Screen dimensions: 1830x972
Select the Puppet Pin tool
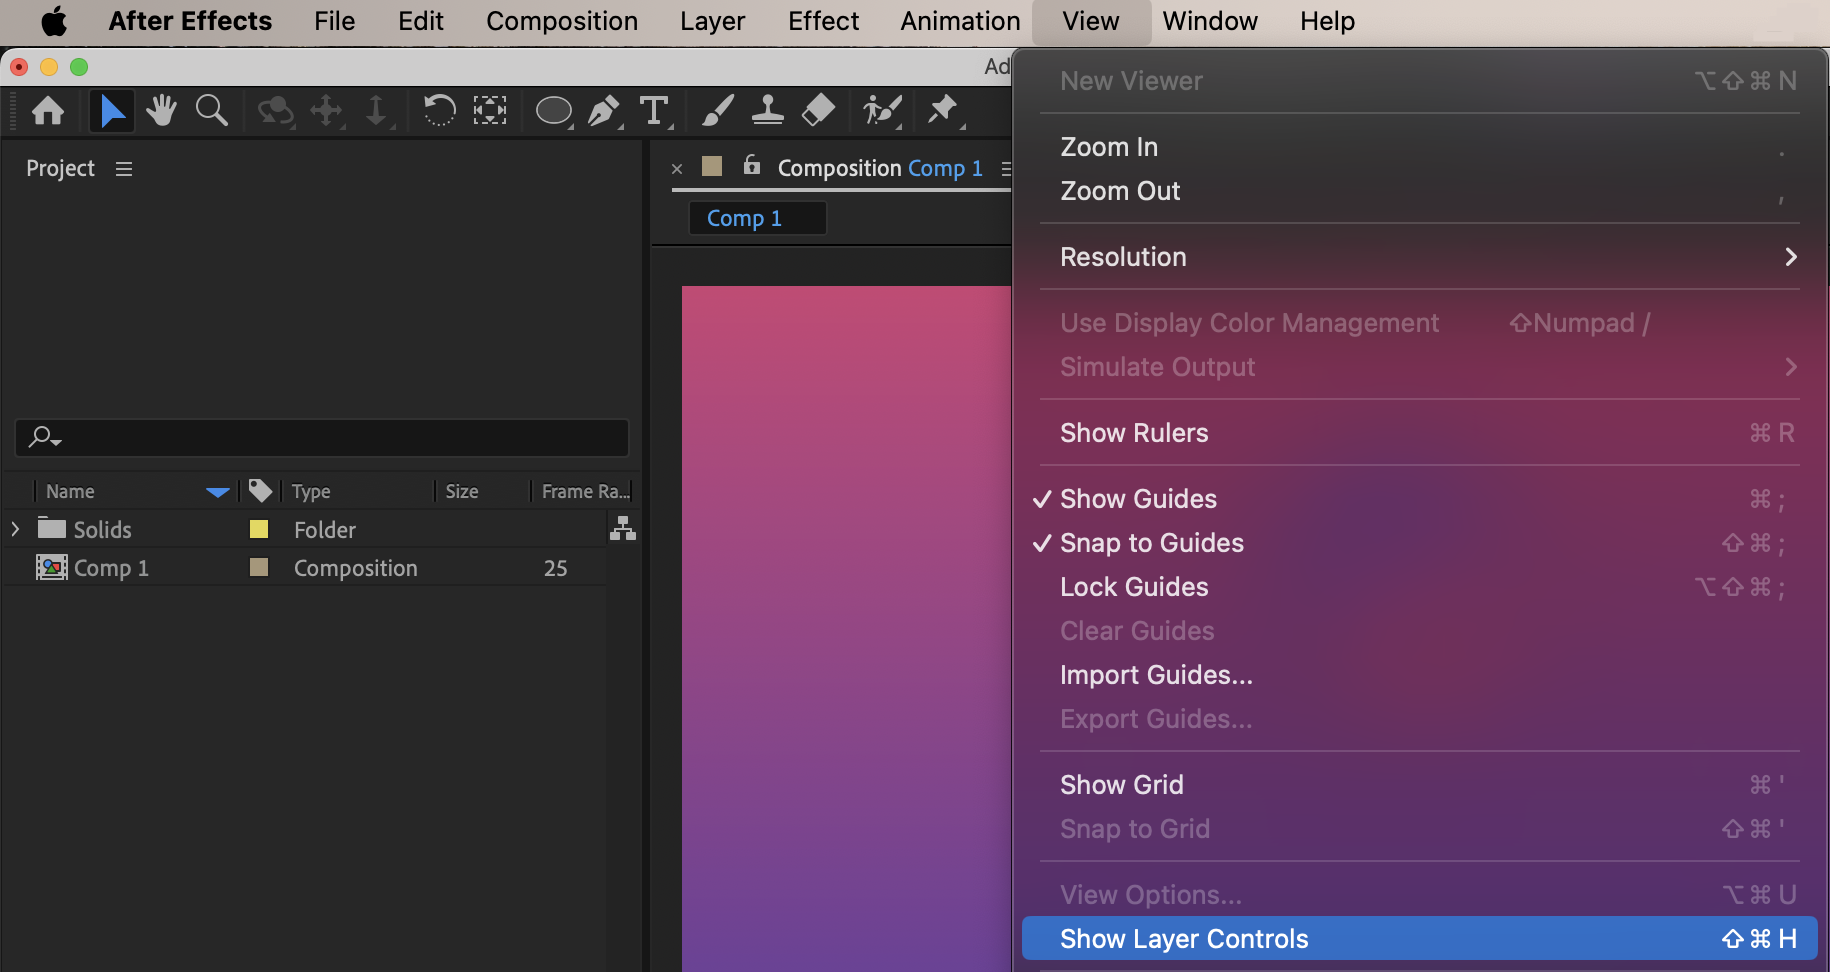click(x=942, y=110)
